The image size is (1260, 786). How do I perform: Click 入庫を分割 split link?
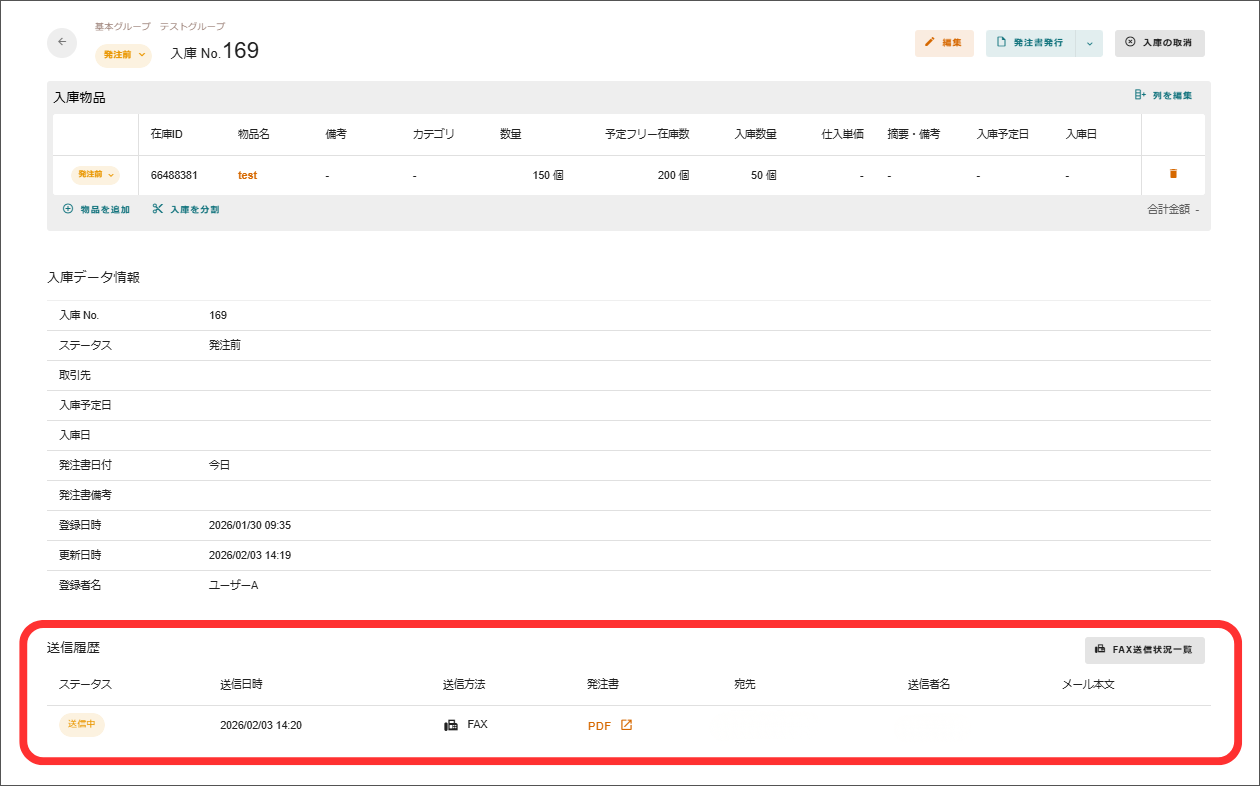tap(186, 210)
